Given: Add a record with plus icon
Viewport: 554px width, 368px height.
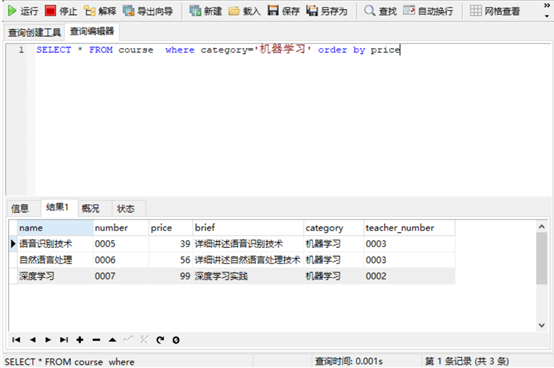Looking at the screenshot, I should click(x=80, y=340).
